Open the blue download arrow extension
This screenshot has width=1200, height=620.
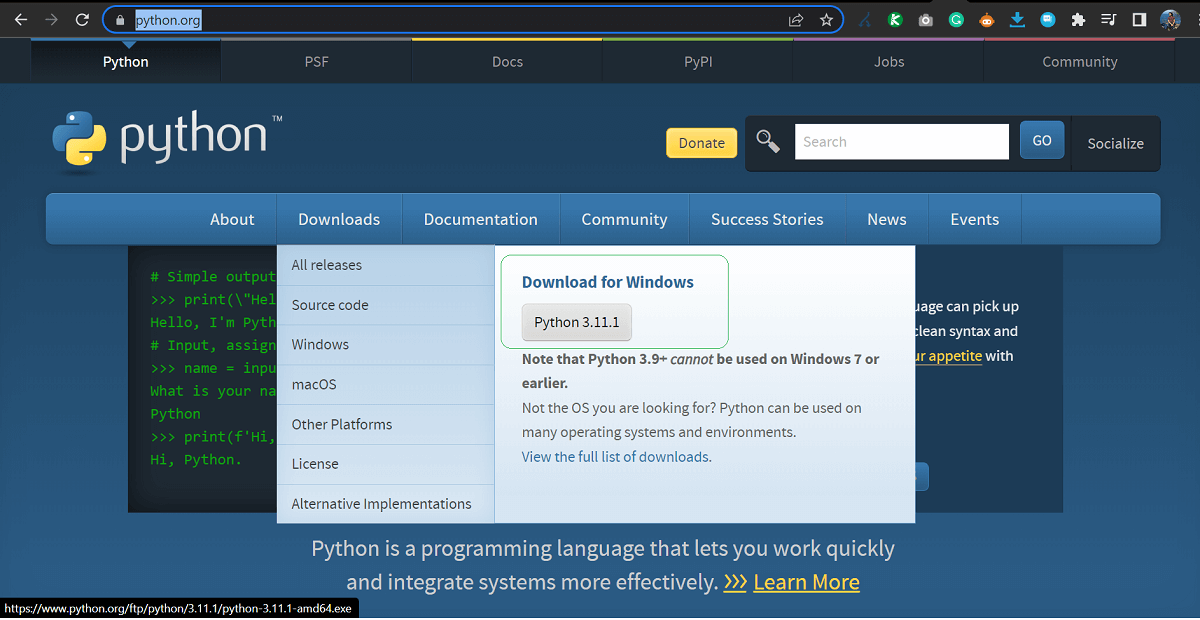click(1017, 20)
